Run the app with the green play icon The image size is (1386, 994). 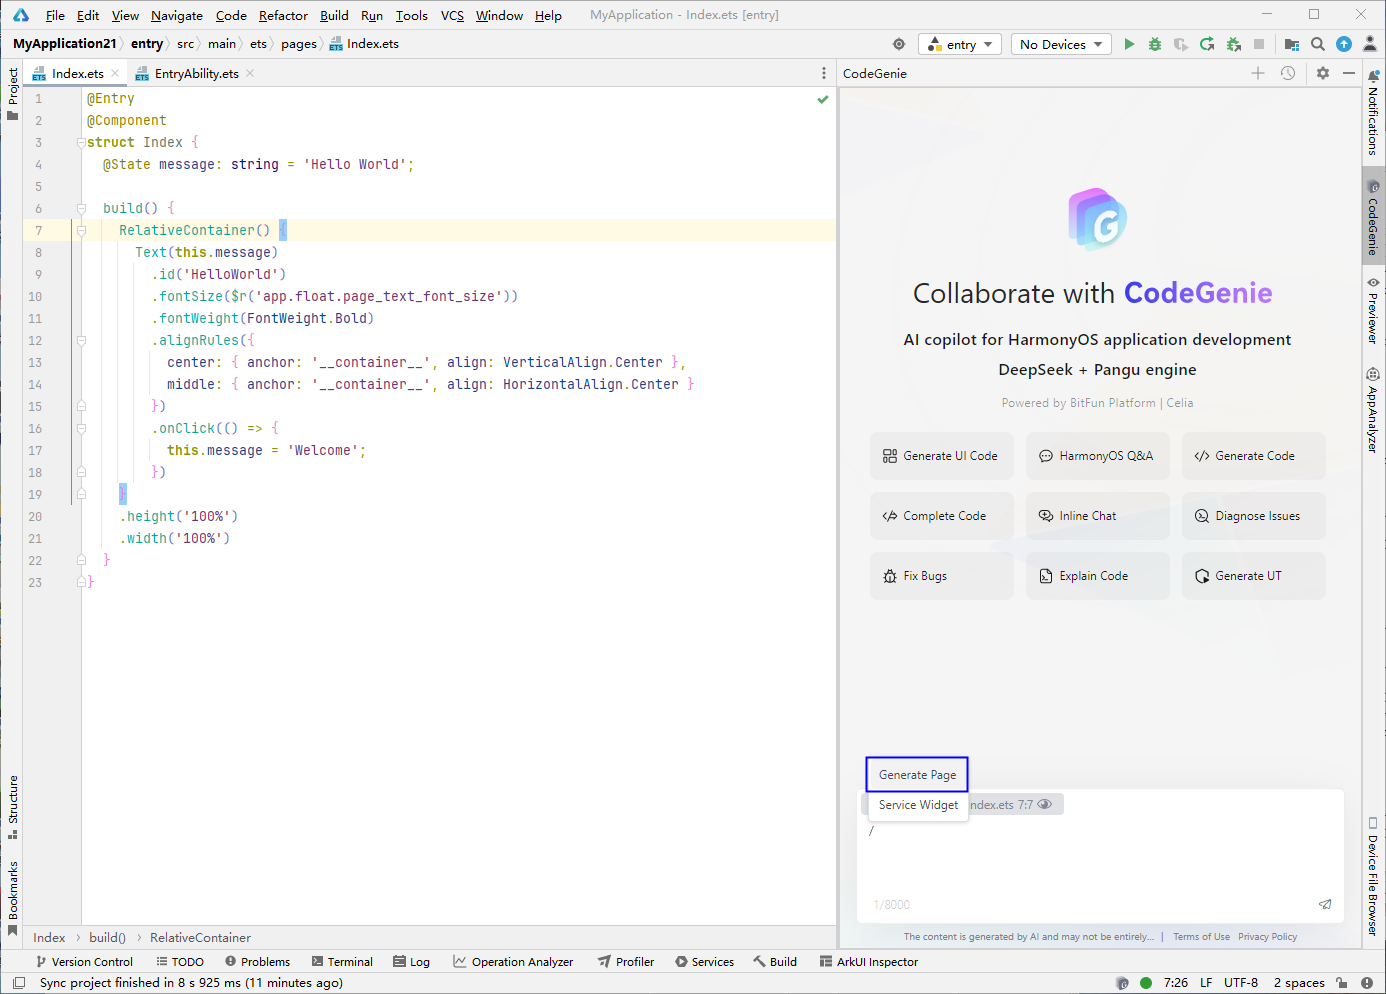pyautogui.click(x=1129, y=44)
